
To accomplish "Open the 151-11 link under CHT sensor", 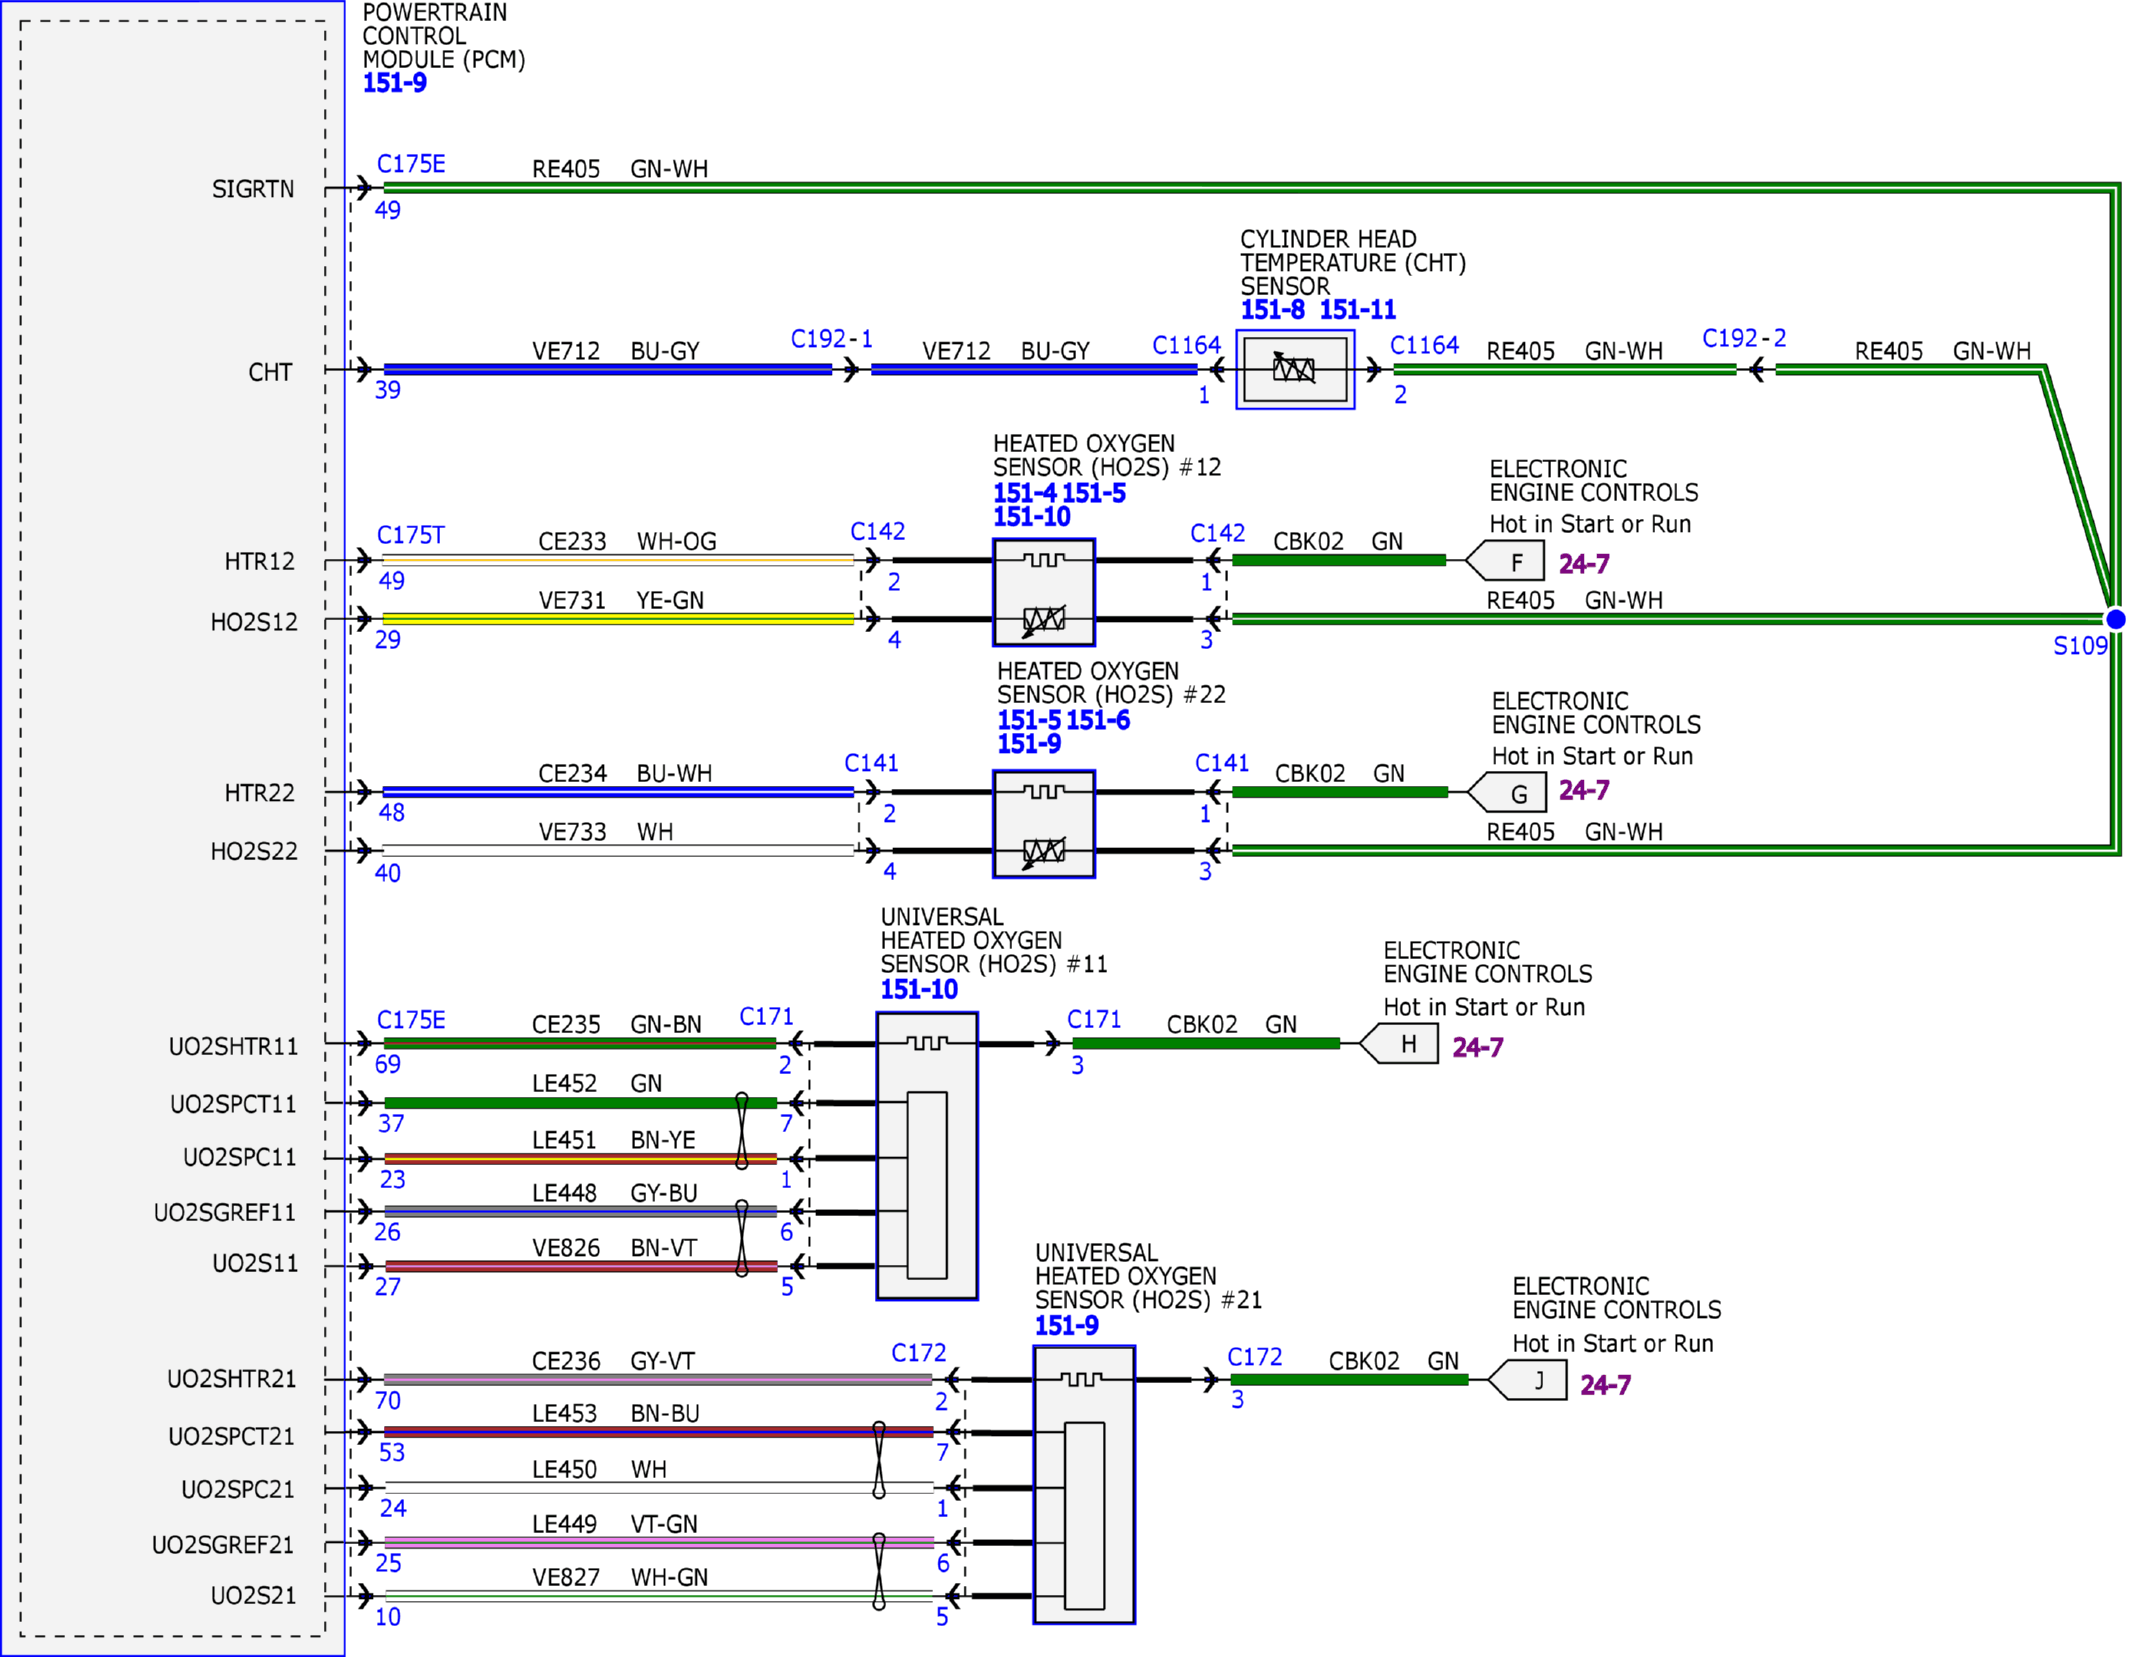I will (x=1357, y=310).
